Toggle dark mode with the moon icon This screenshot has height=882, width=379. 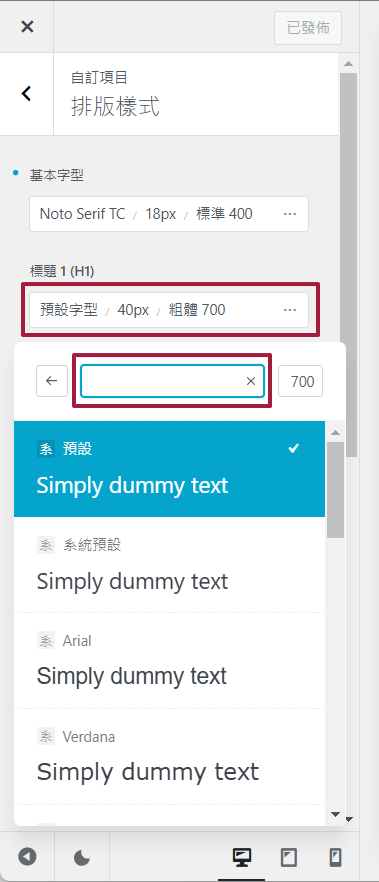(82, 857)
